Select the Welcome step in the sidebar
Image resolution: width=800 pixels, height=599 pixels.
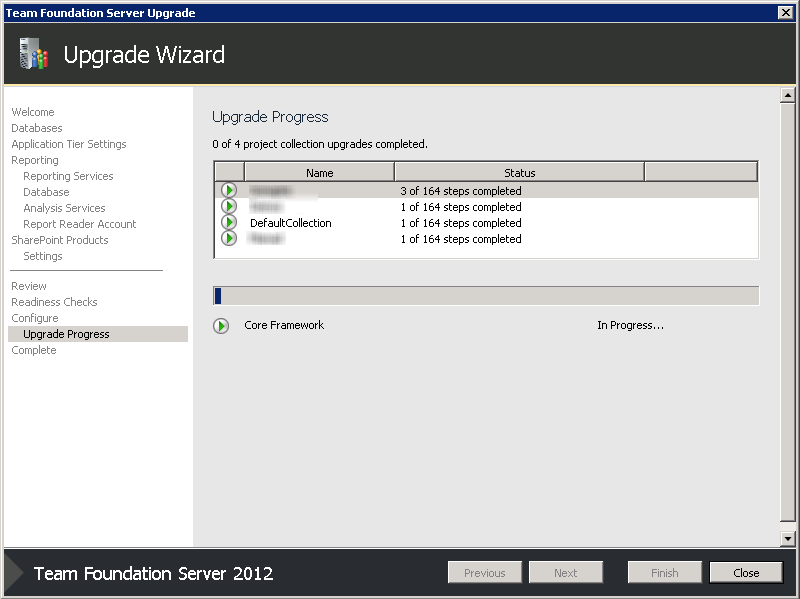pos(33,112)
